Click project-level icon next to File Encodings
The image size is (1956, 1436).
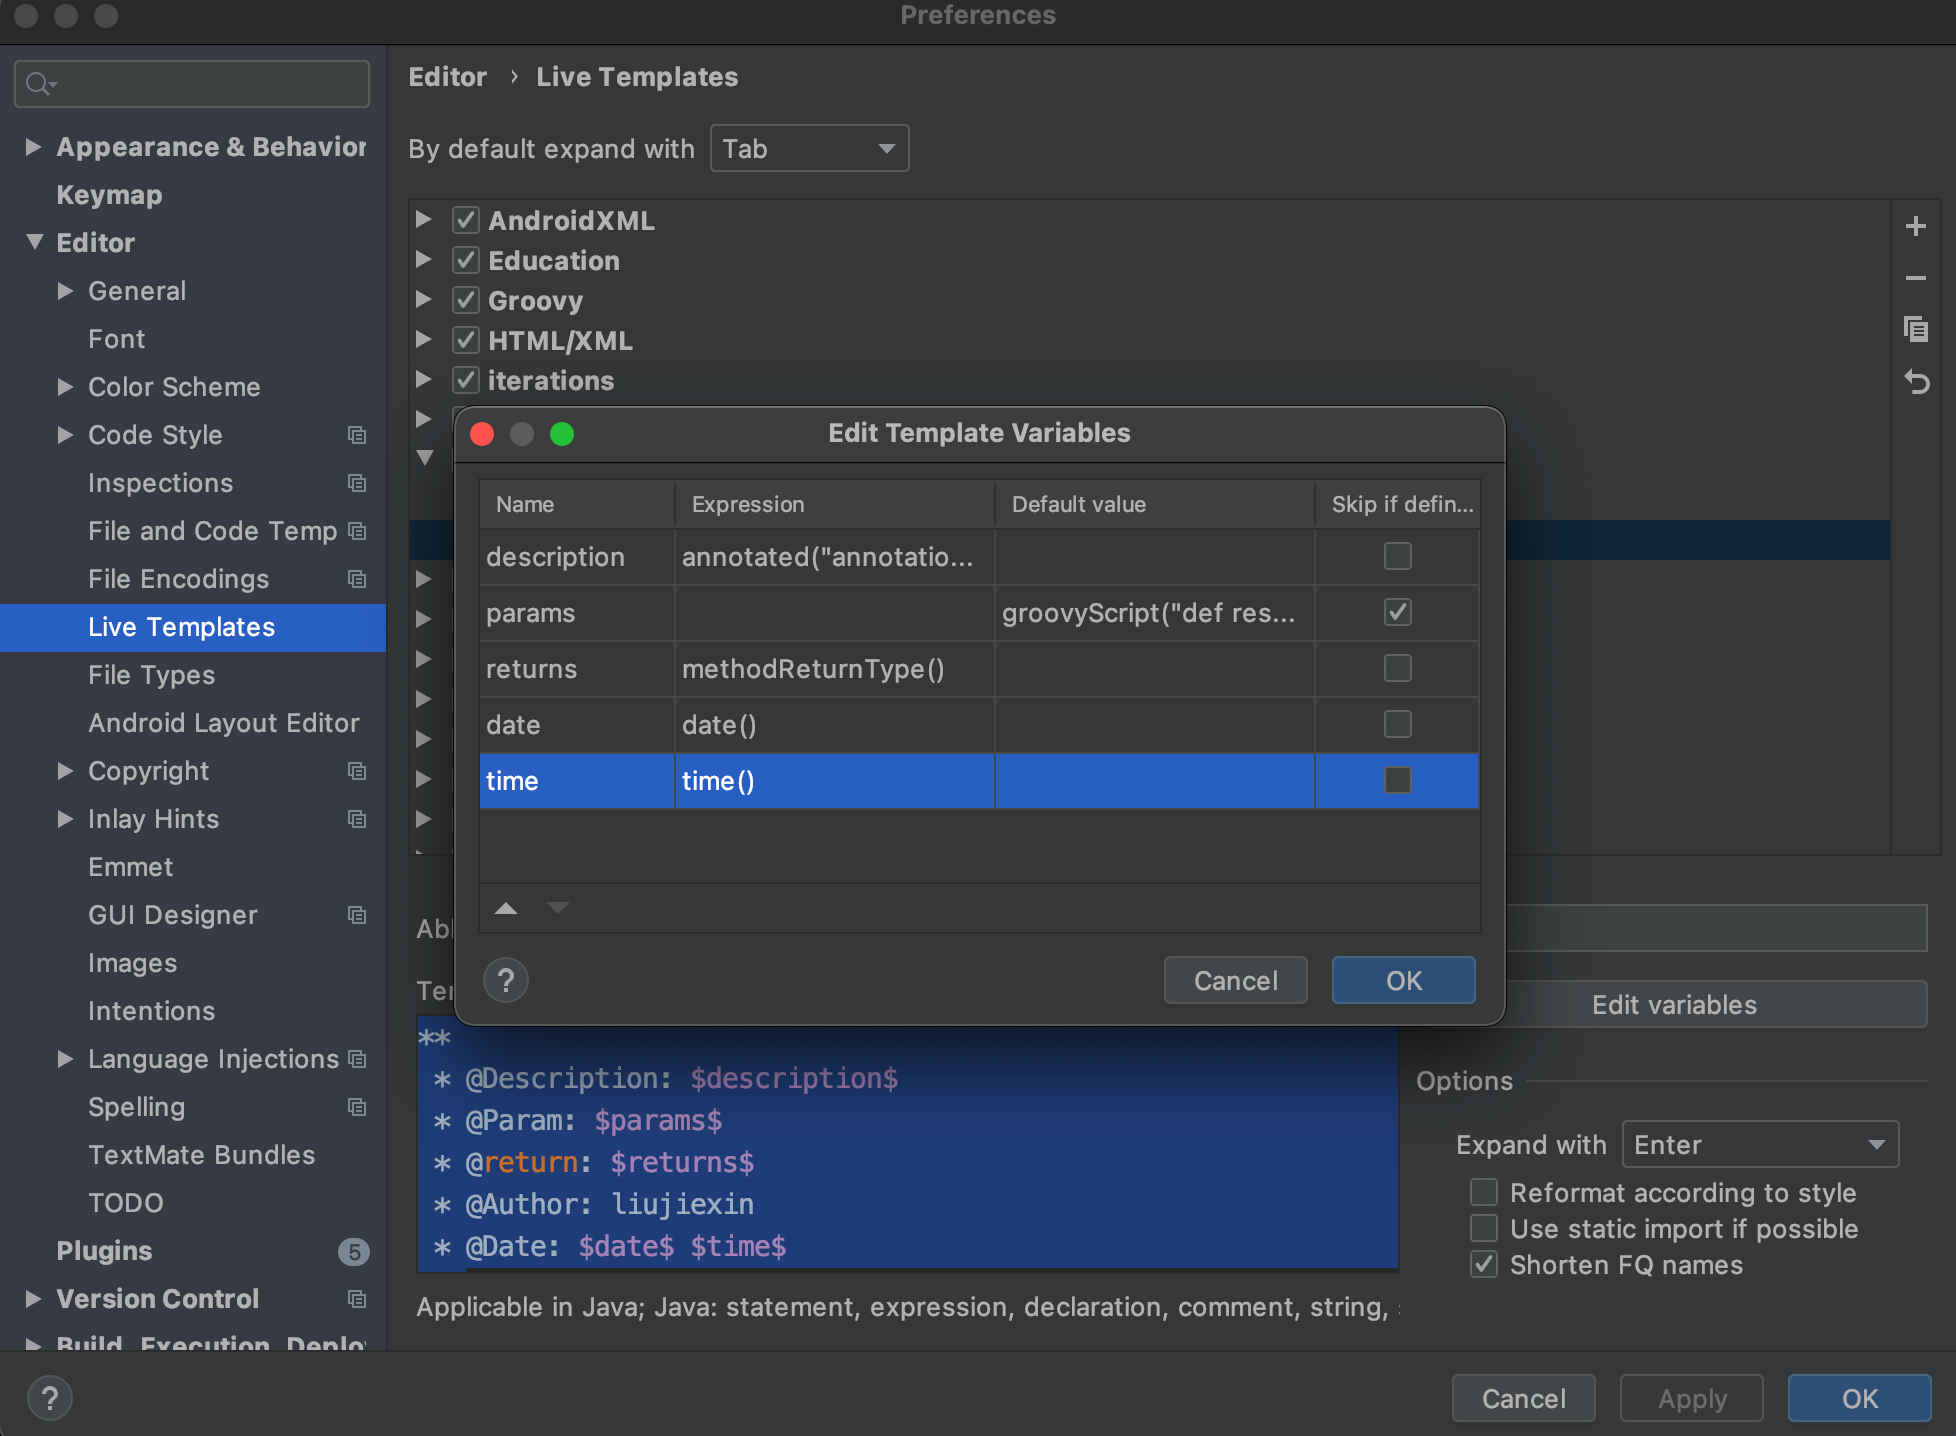357,579
